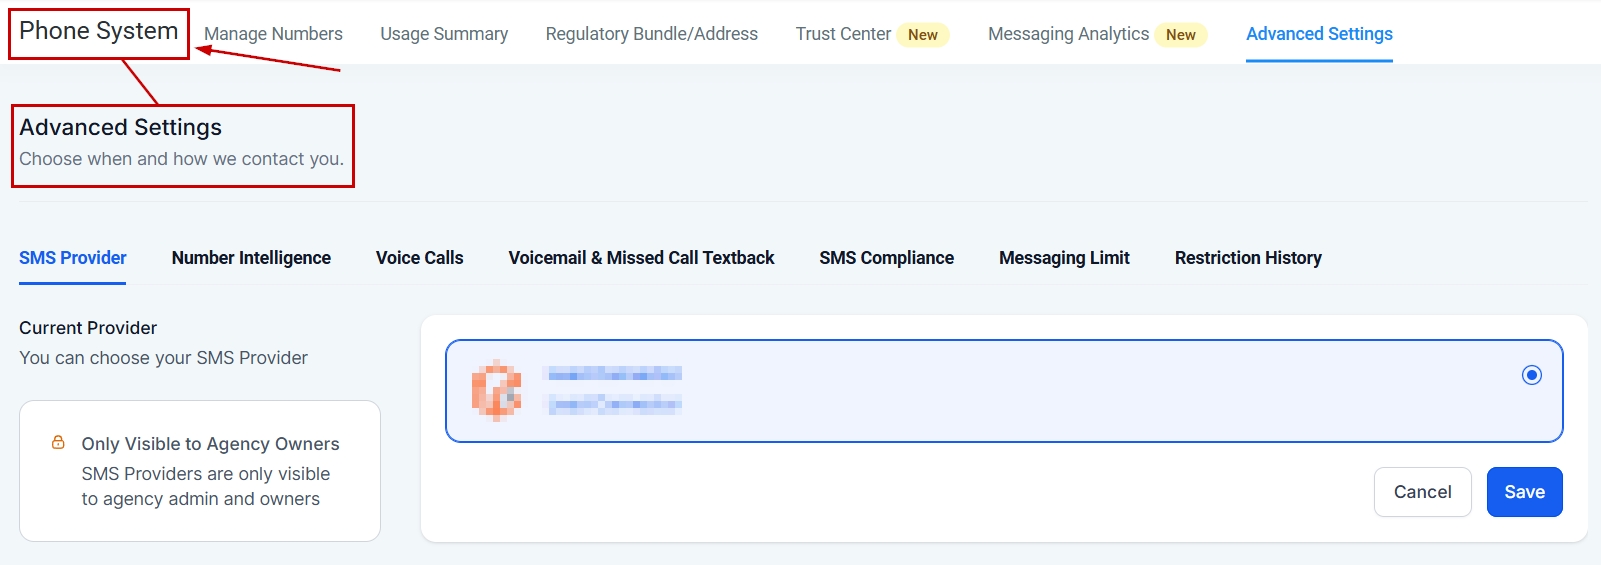Click the Cancel button
Viewport: 1601px width, 565px height.
click(x=1422, y=492)
